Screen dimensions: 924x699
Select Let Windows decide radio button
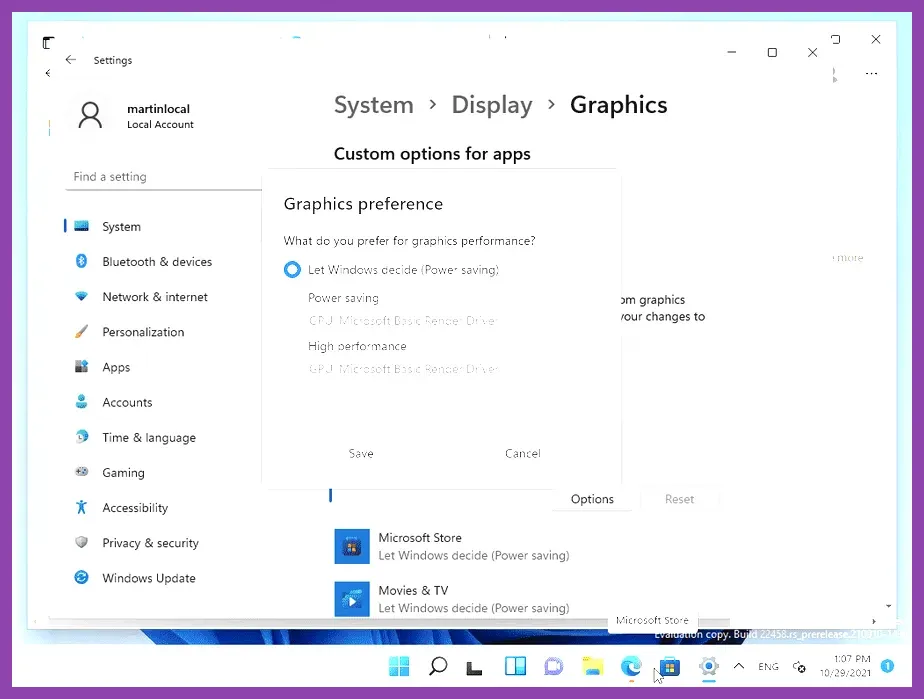point(292,269)
